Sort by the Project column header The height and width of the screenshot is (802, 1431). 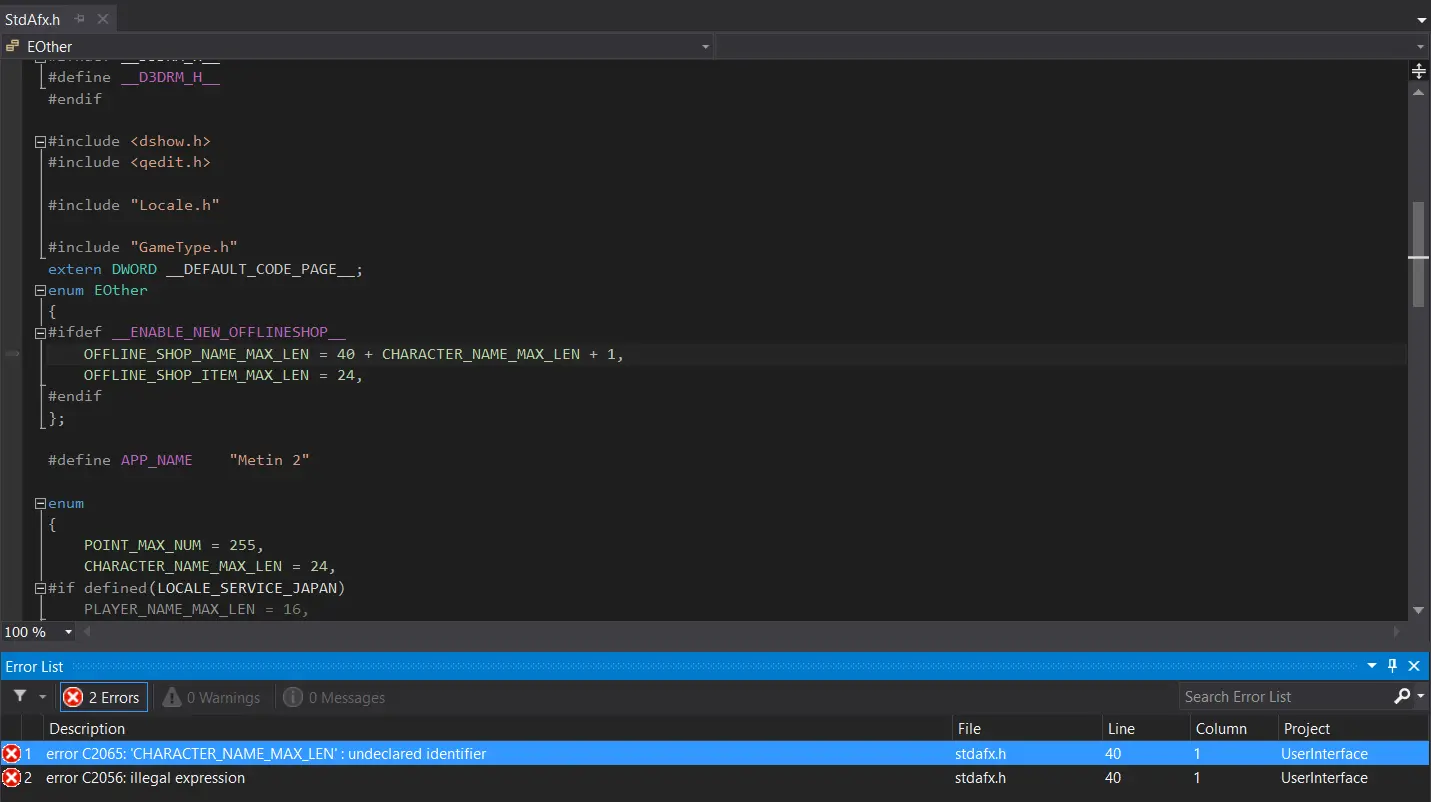1353,728
